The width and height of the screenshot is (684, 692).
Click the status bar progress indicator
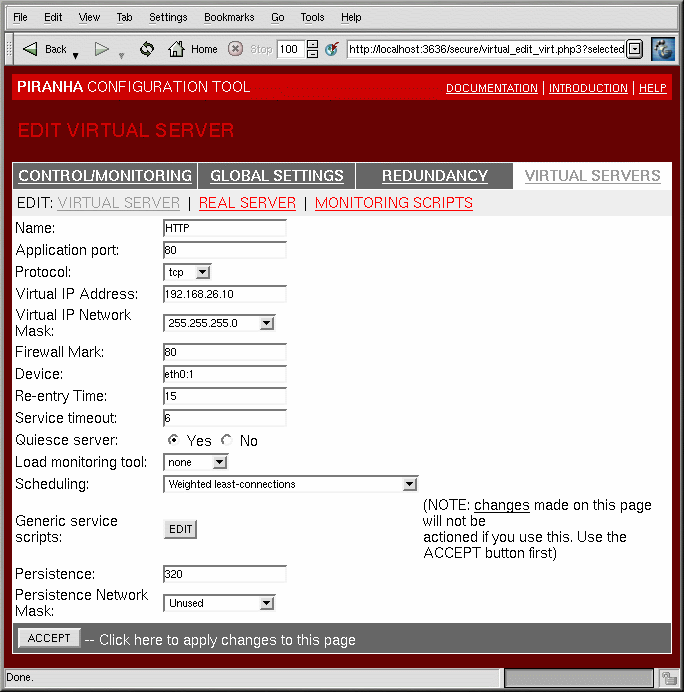click(579, 677)
